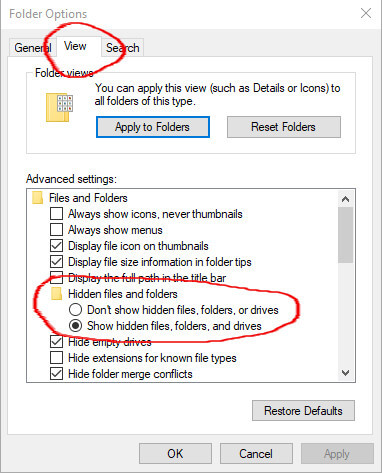Viewport: 383px width, 473px height.
Task: Click the greyed-out Apply button
Action: coord(337,453)
